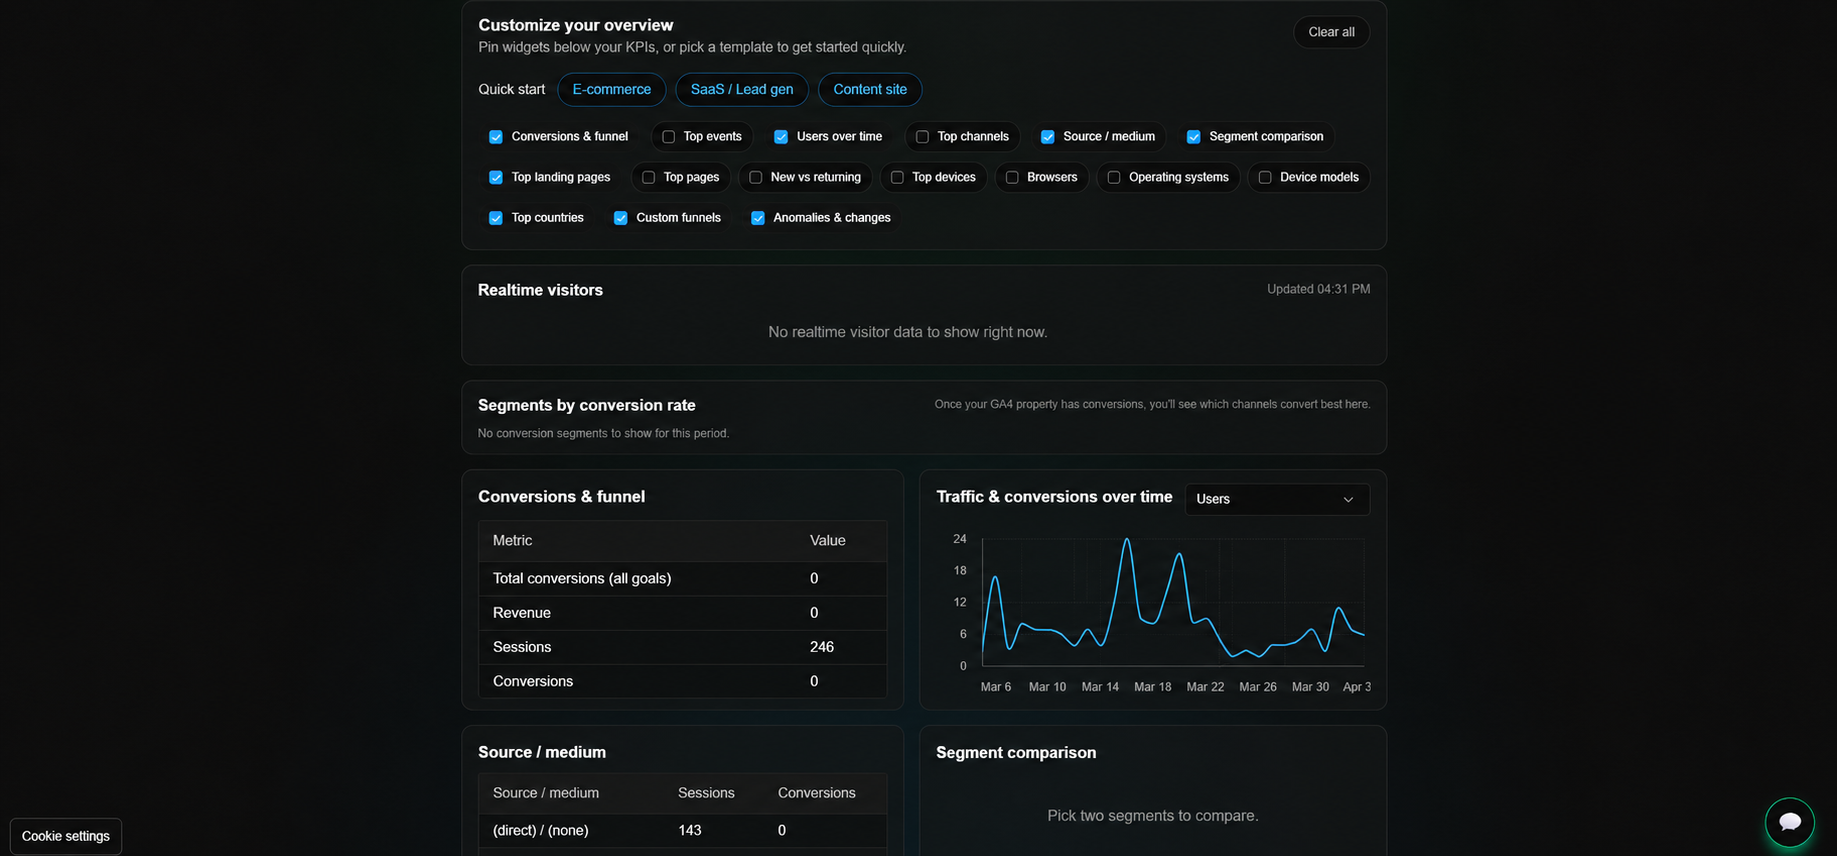The width and height of the screenshot is (1837, 856).
Task: Click the Total conversions (all goals) row
Action: [x=682, y=579]
